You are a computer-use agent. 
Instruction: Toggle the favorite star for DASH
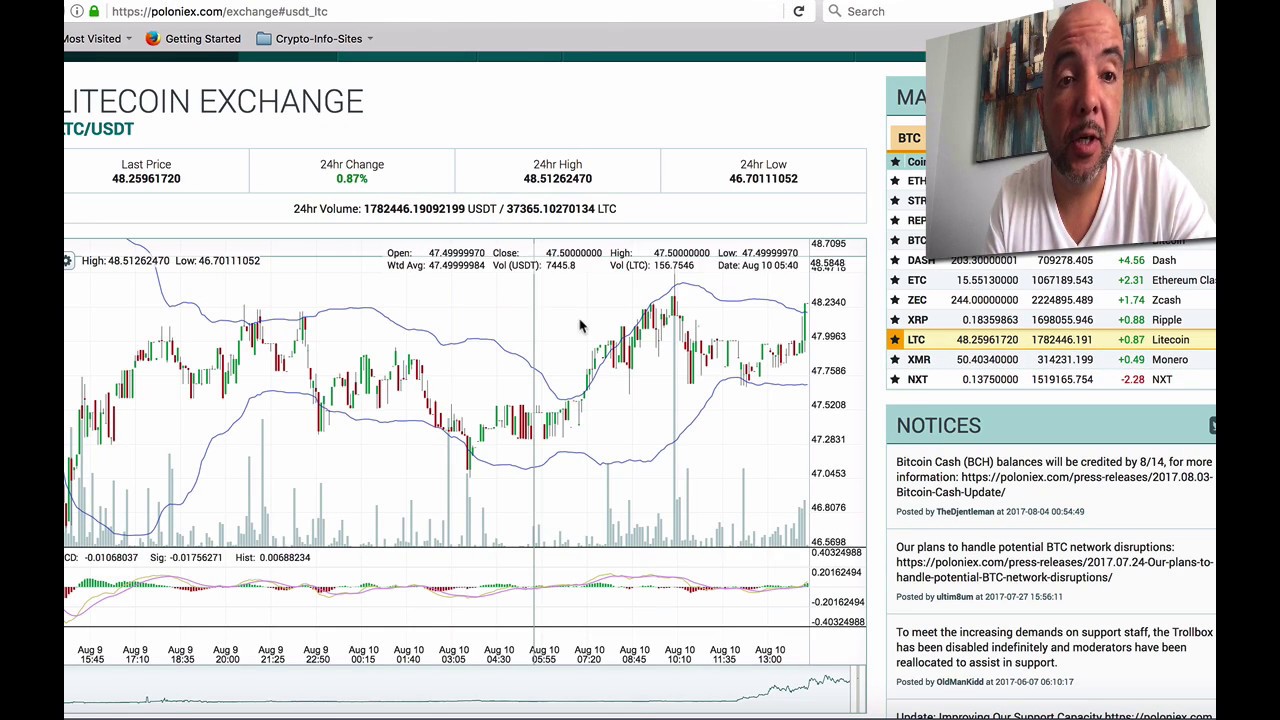895,260
